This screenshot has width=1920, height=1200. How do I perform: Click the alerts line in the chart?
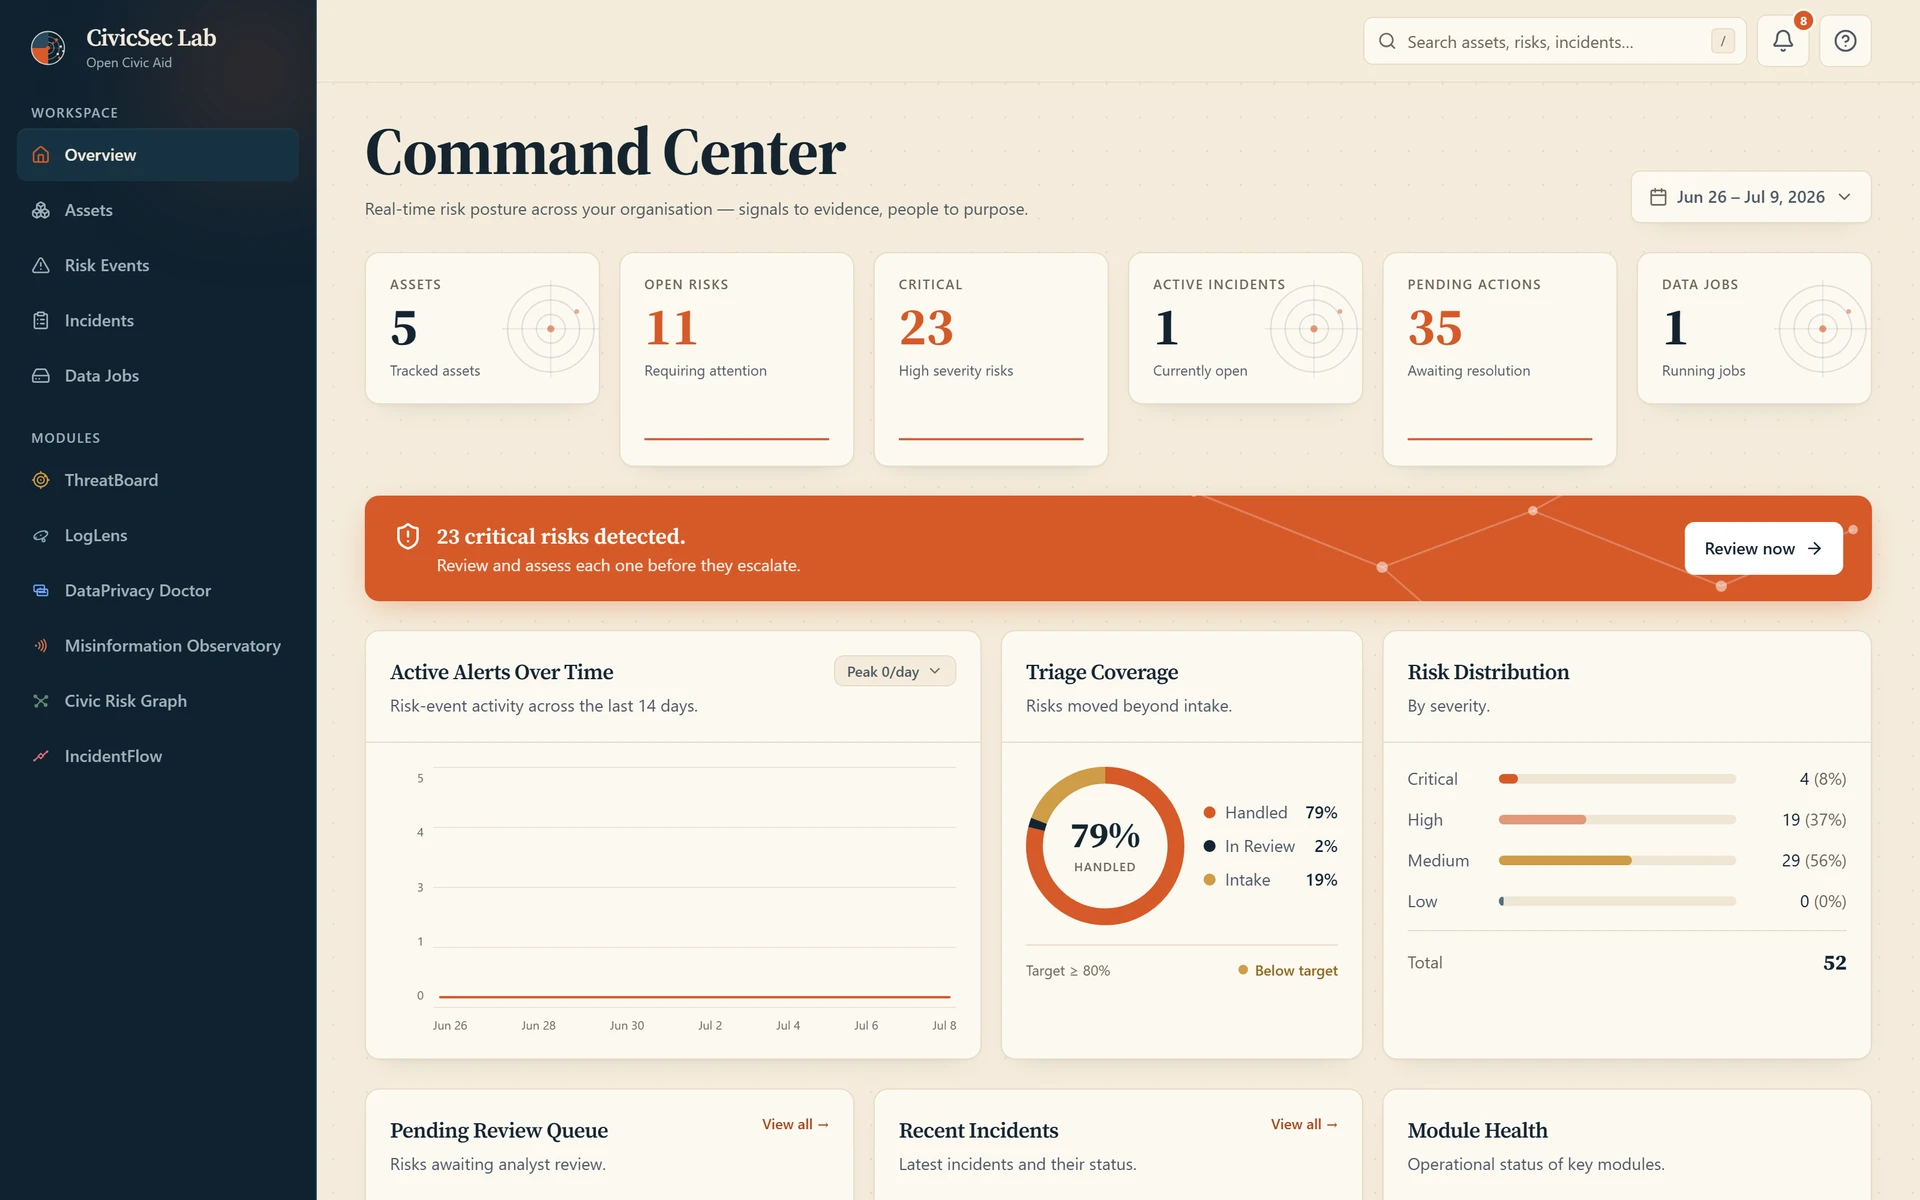pyautogui.click(x=694, y=997)
